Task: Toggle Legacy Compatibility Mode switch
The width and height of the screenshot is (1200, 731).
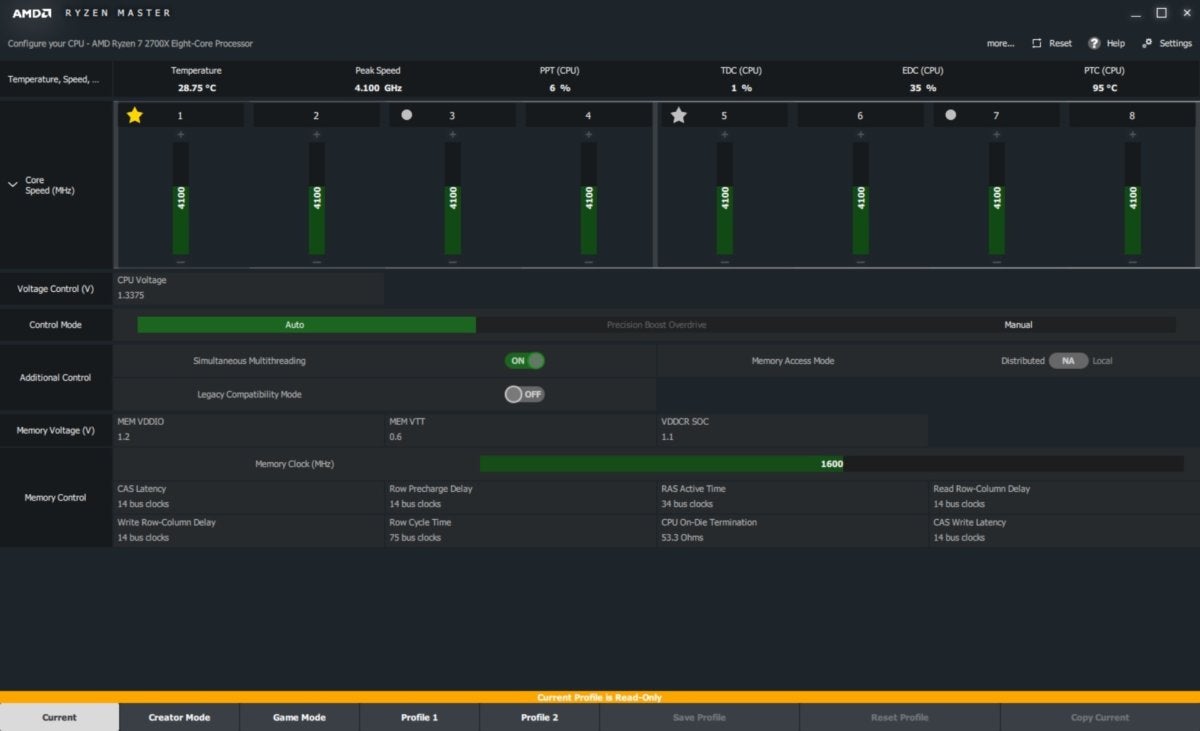Action: point(525,394)
